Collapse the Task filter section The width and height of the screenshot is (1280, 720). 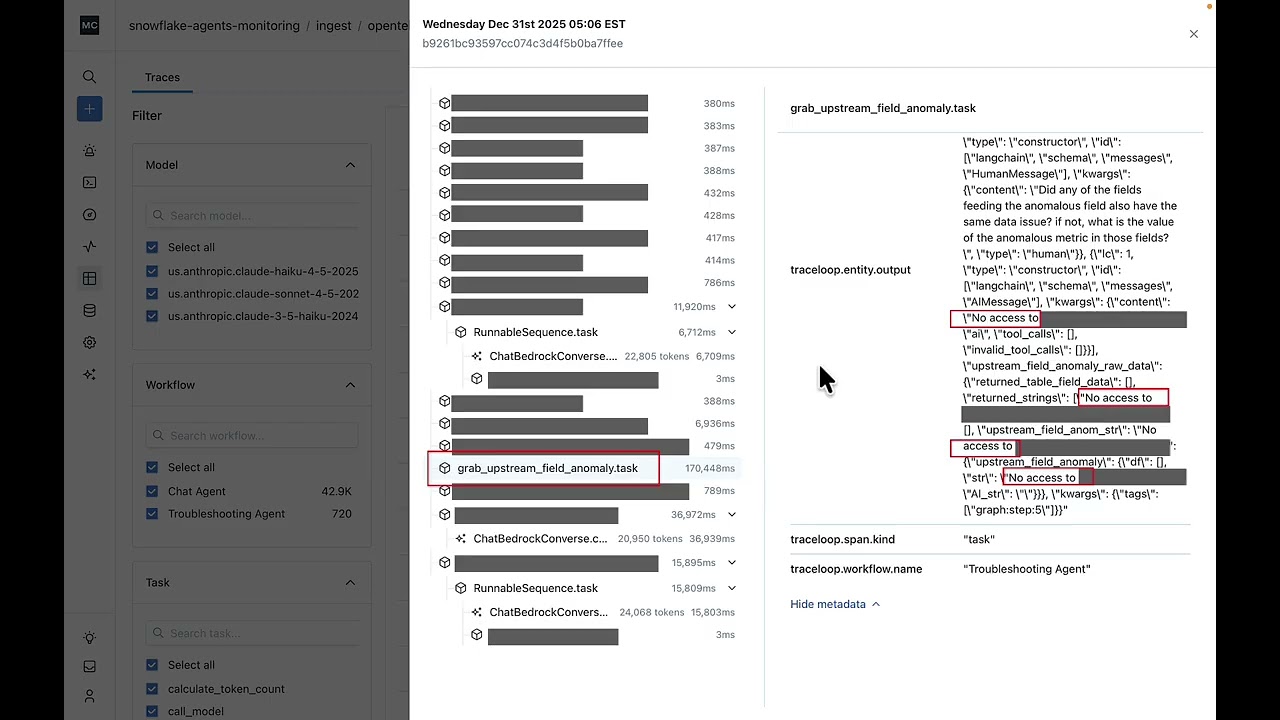coord(350,583)
